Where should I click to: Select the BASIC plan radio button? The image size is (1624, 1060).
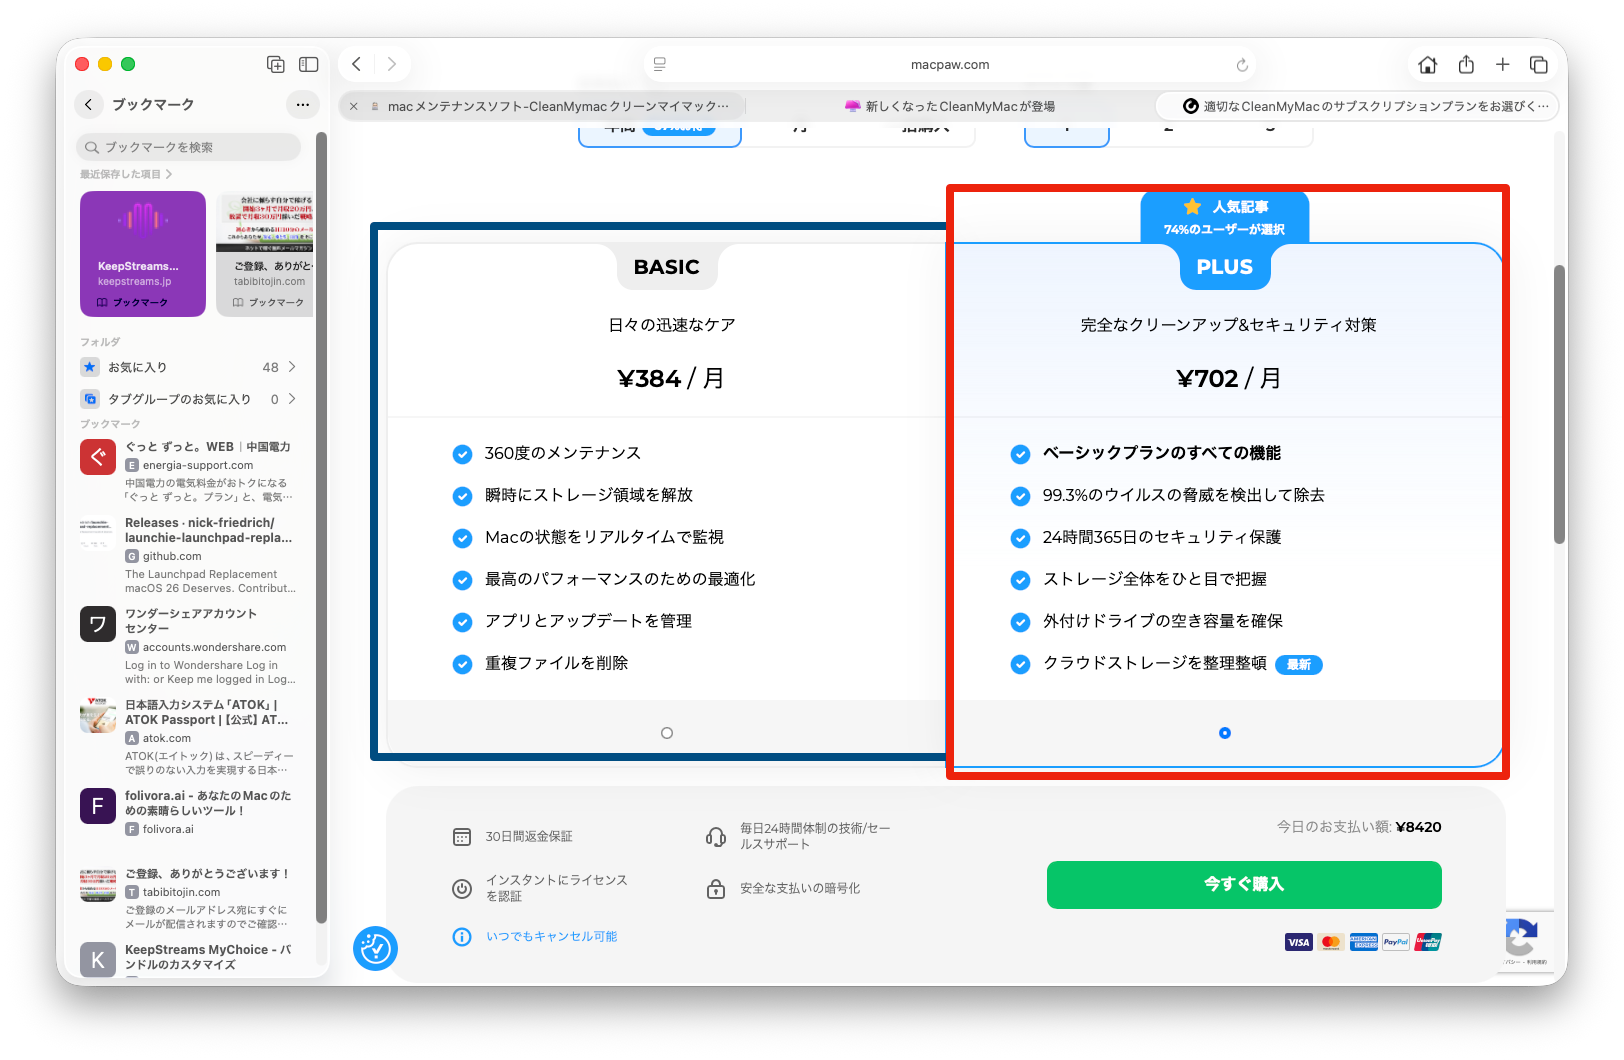[x=667, y=733]
